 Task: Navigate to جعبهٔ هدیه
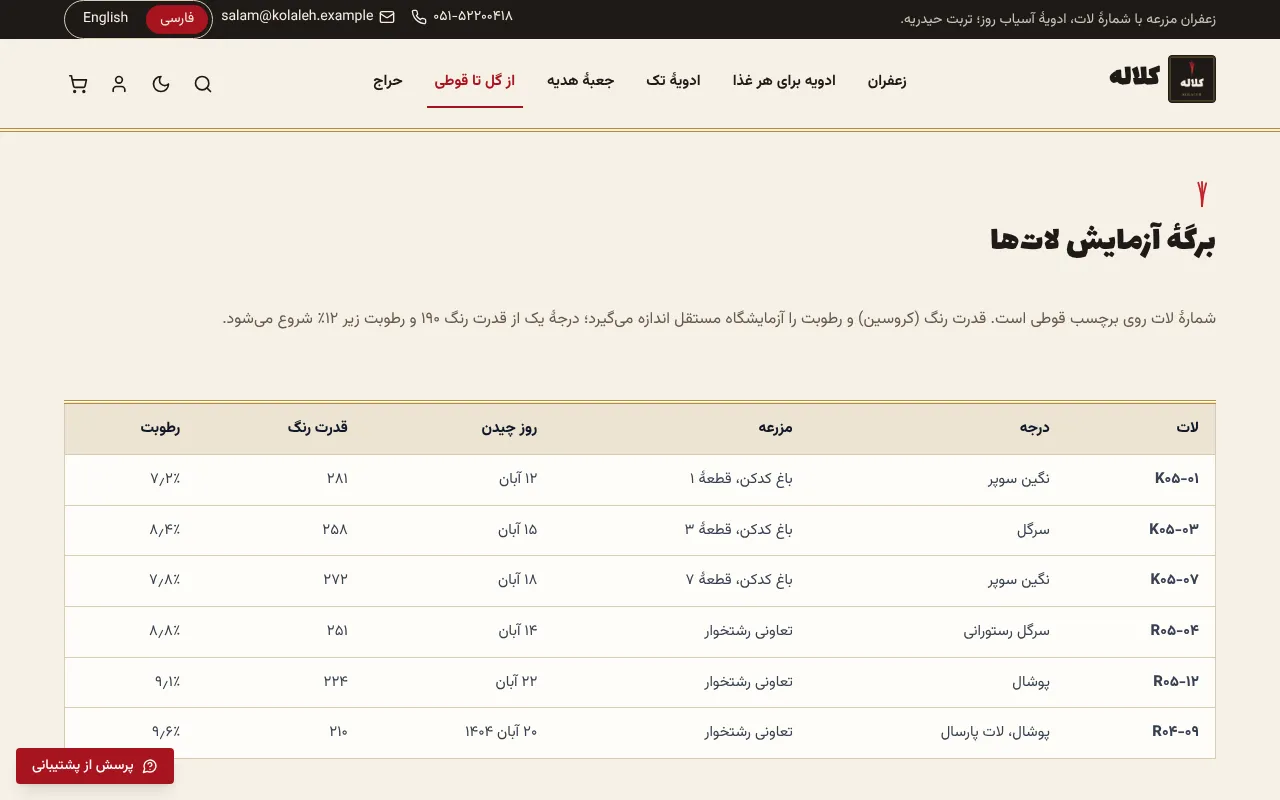580,81
